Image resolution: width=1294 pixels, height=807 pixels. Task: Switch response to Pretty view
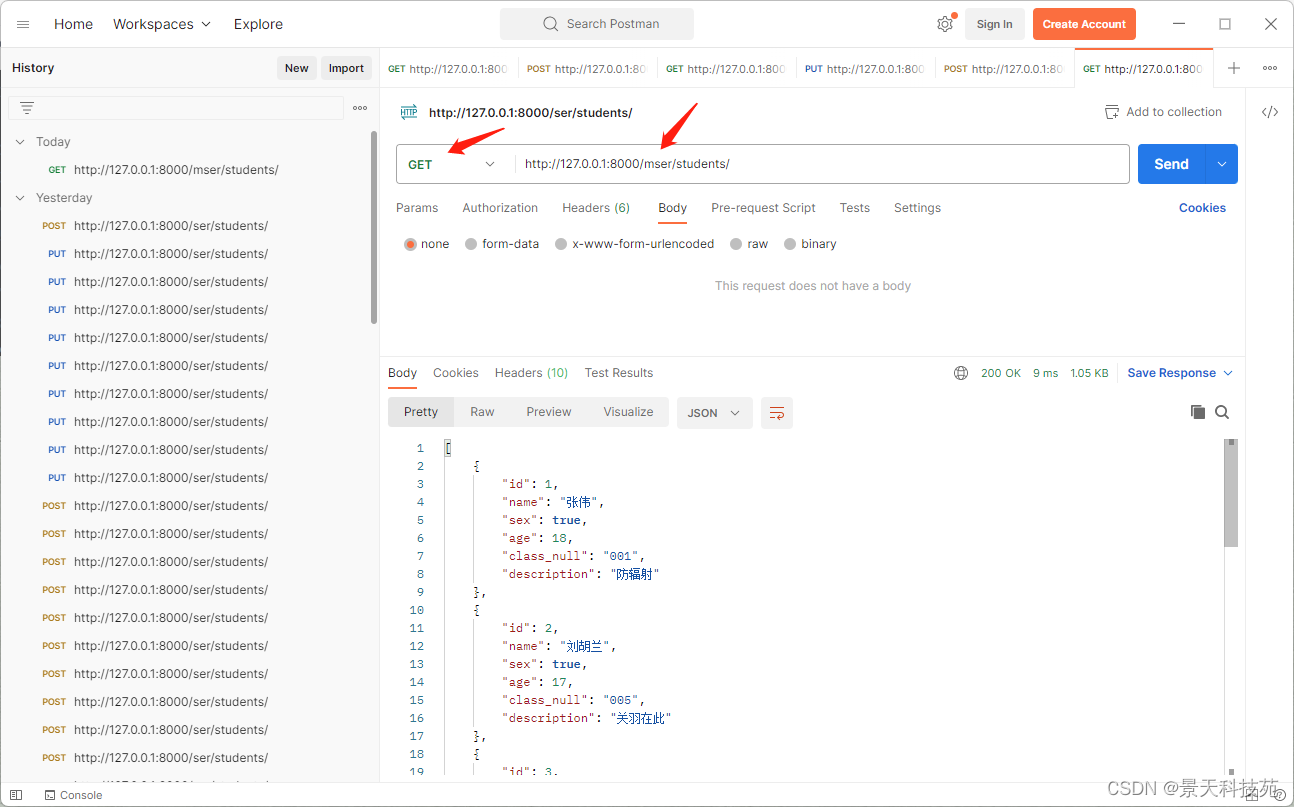(421, 412)
